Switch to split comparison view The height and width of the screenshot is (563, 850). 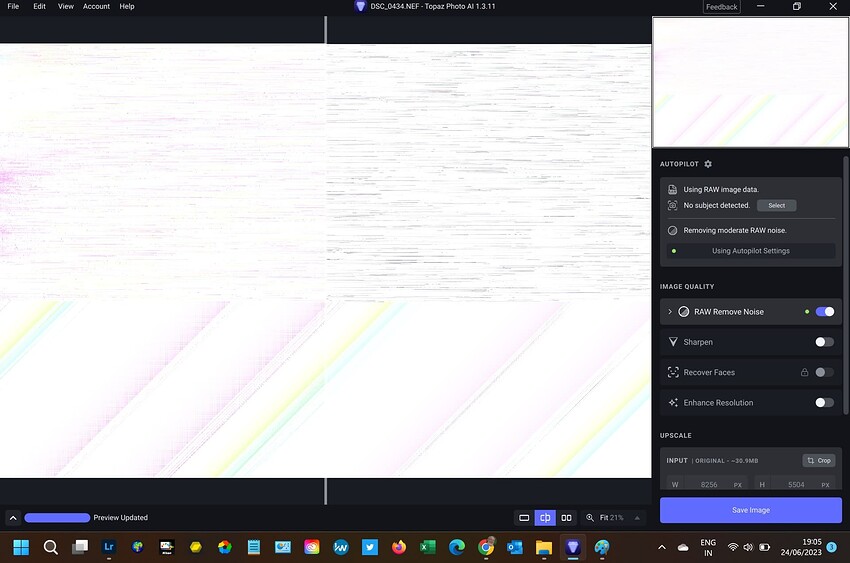[545, 518]
